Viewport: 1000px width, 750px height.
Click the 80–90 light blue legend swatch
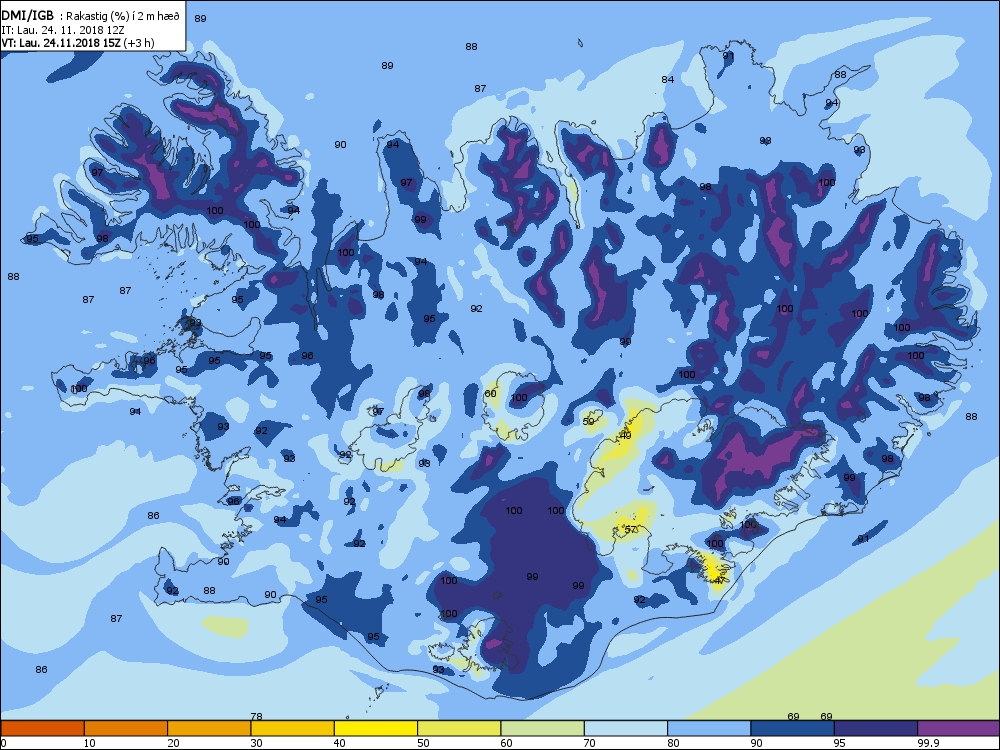[x=709, y=728]
